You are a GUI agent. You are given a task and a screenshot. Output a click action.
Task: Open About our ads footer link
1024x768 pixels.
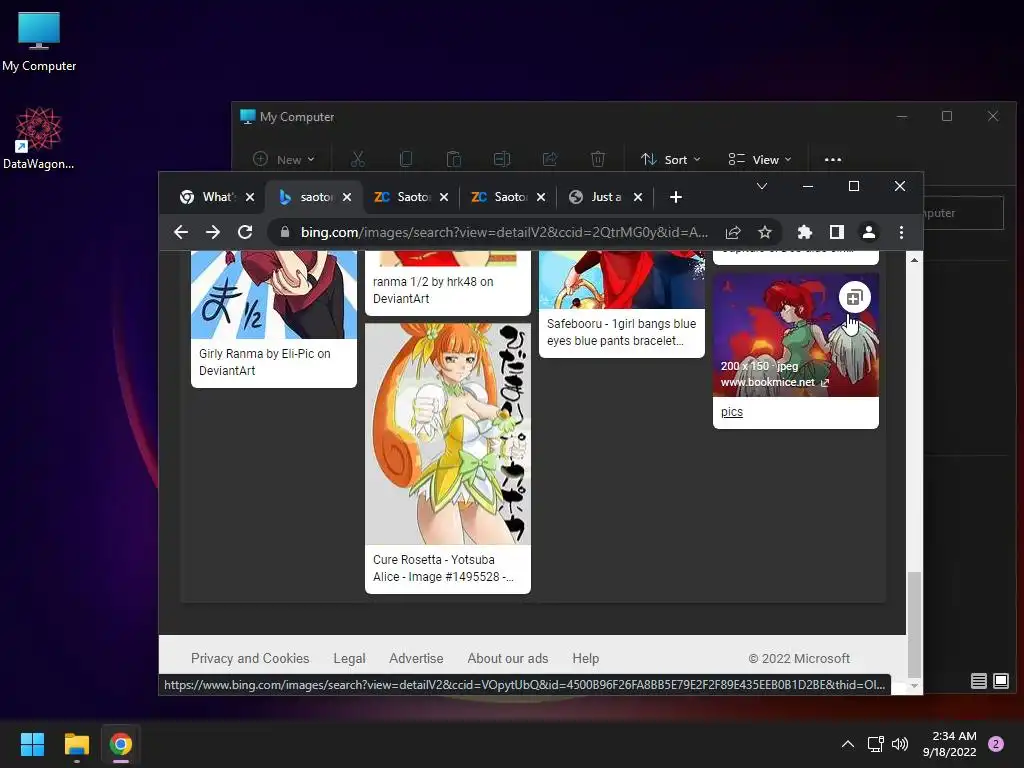pos(507,658)
